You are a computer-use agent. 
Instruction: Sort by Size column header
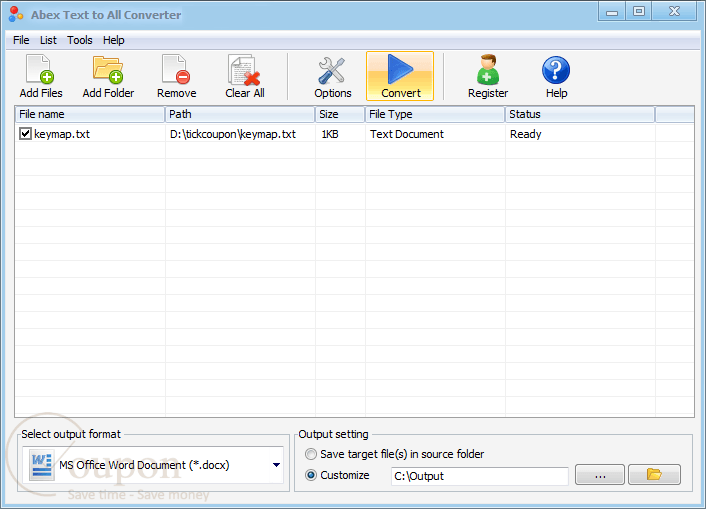pyautogui.click(x=340, y=114)
